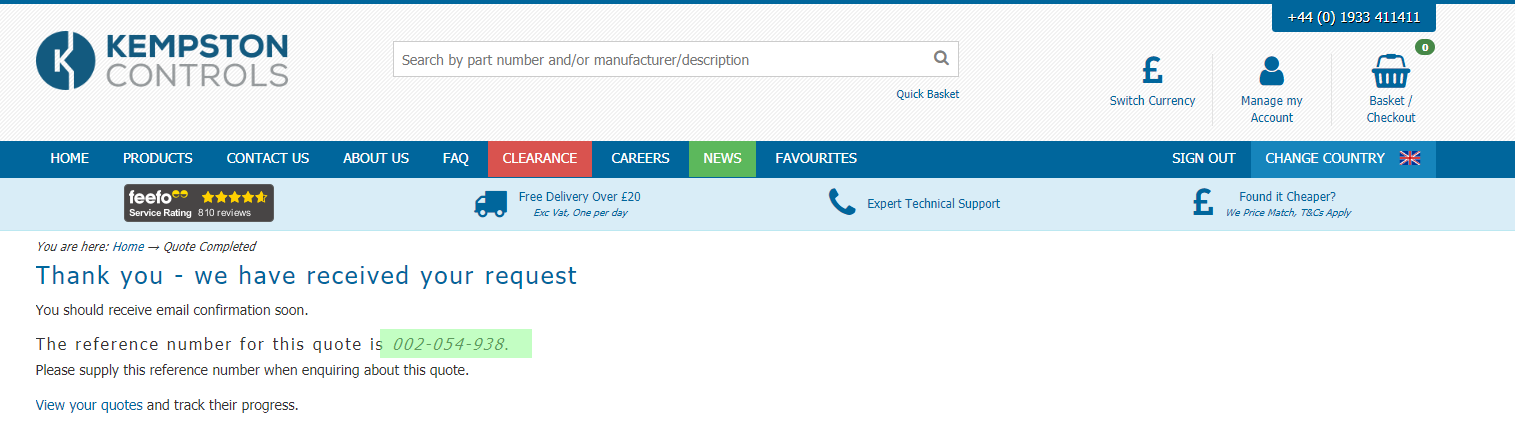Open the green NEWS tab
This screenshot has width=1515, height=448.
click(722, 158)
